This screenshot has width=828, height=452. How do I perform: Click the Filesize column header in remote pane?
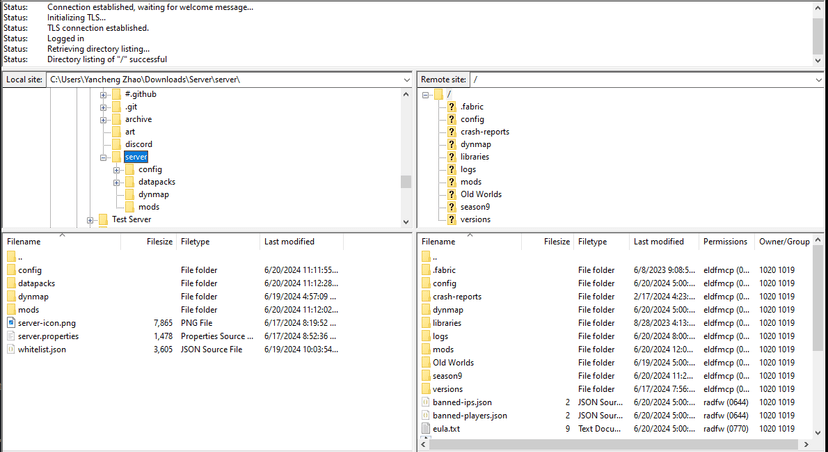[x=557, y=242]
